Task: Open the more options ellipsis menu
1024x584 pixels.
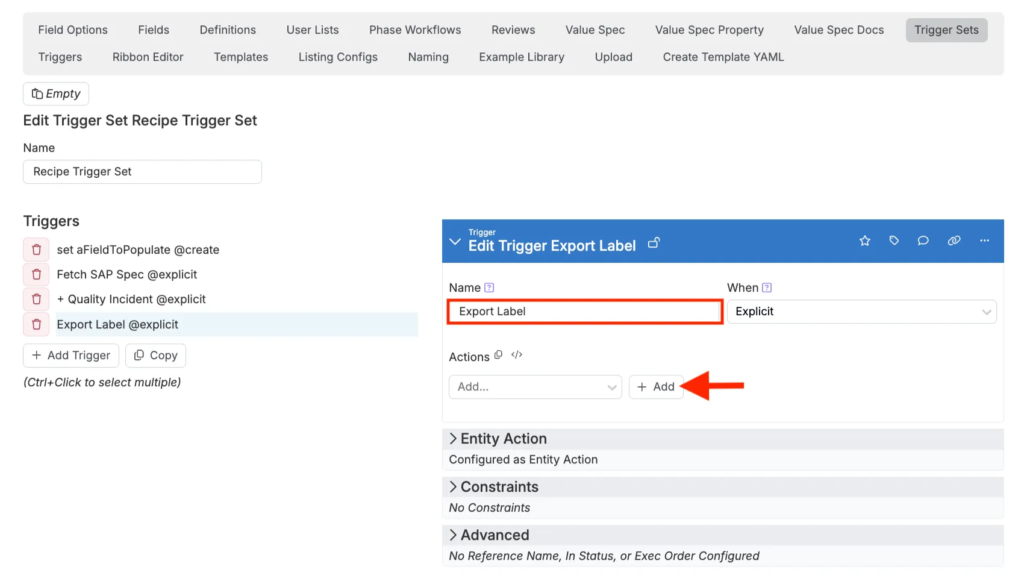Action: coord(984,241)
